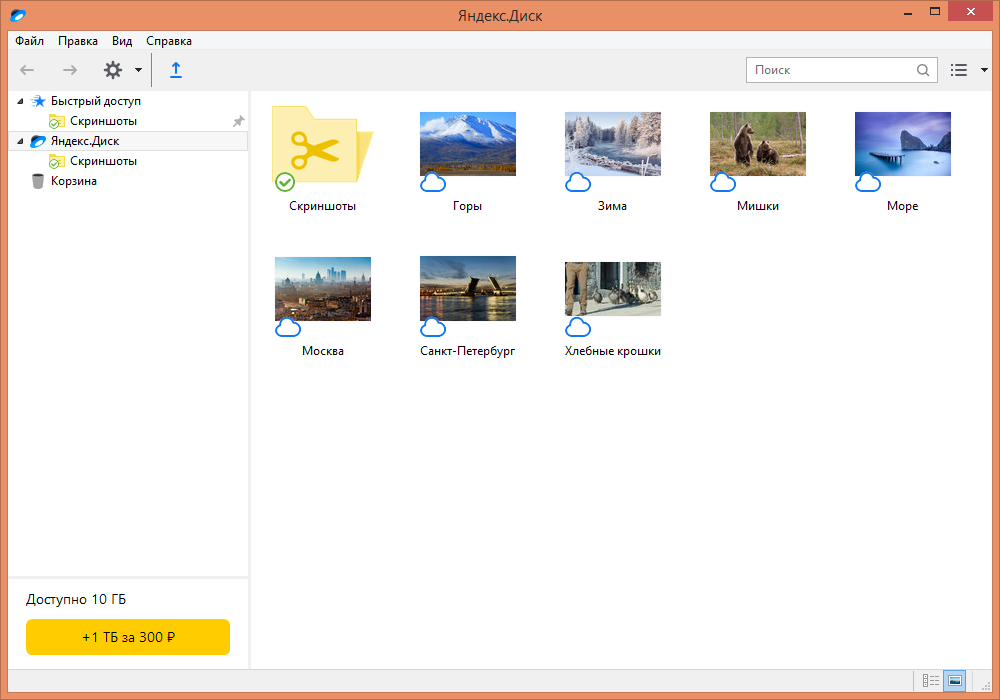Collapse the Яндекс.Диск tree node
The image size is (1000, 700).
point(21,141)
